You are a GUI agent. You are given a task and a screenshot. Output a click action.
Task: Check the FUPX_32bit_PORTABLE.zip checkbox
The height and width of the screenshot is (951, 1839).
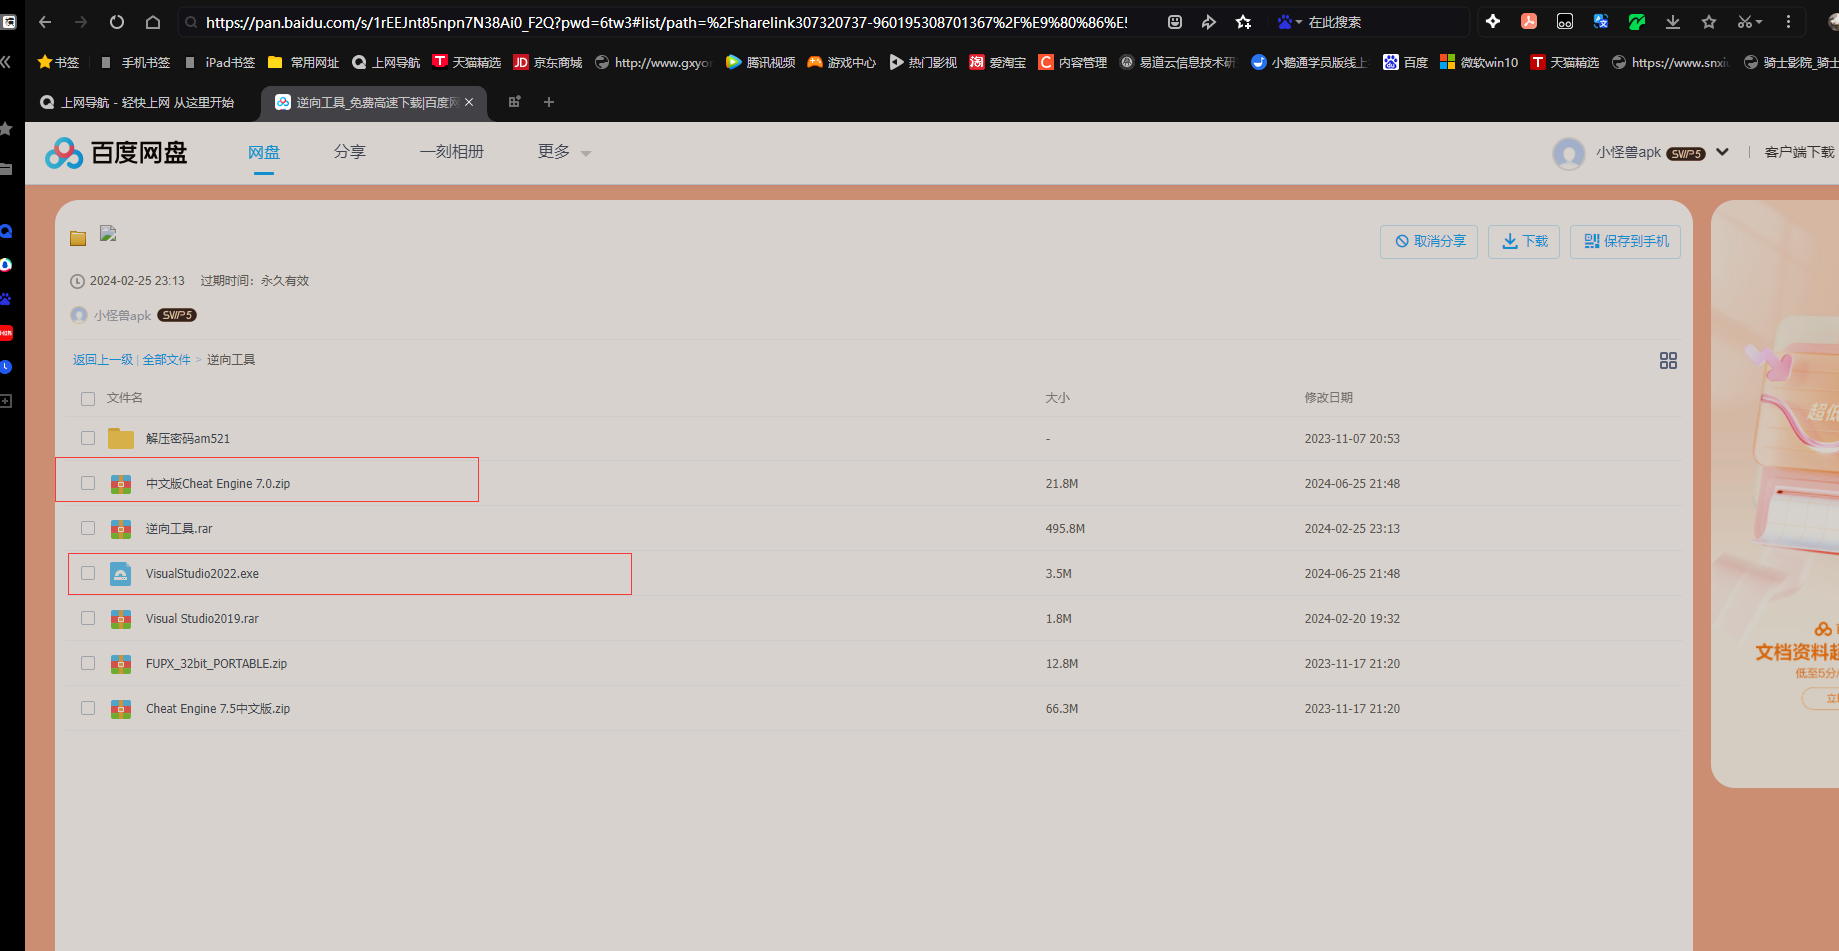88,663
